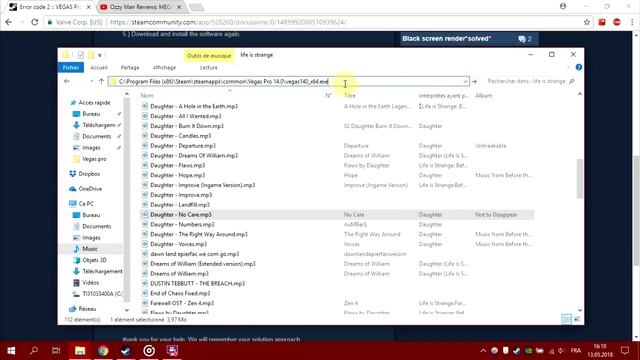This screenshot has height=360, width=640.
Task: Click the Windows Start button
Action: pyautogui.click(x=11, y=351)
